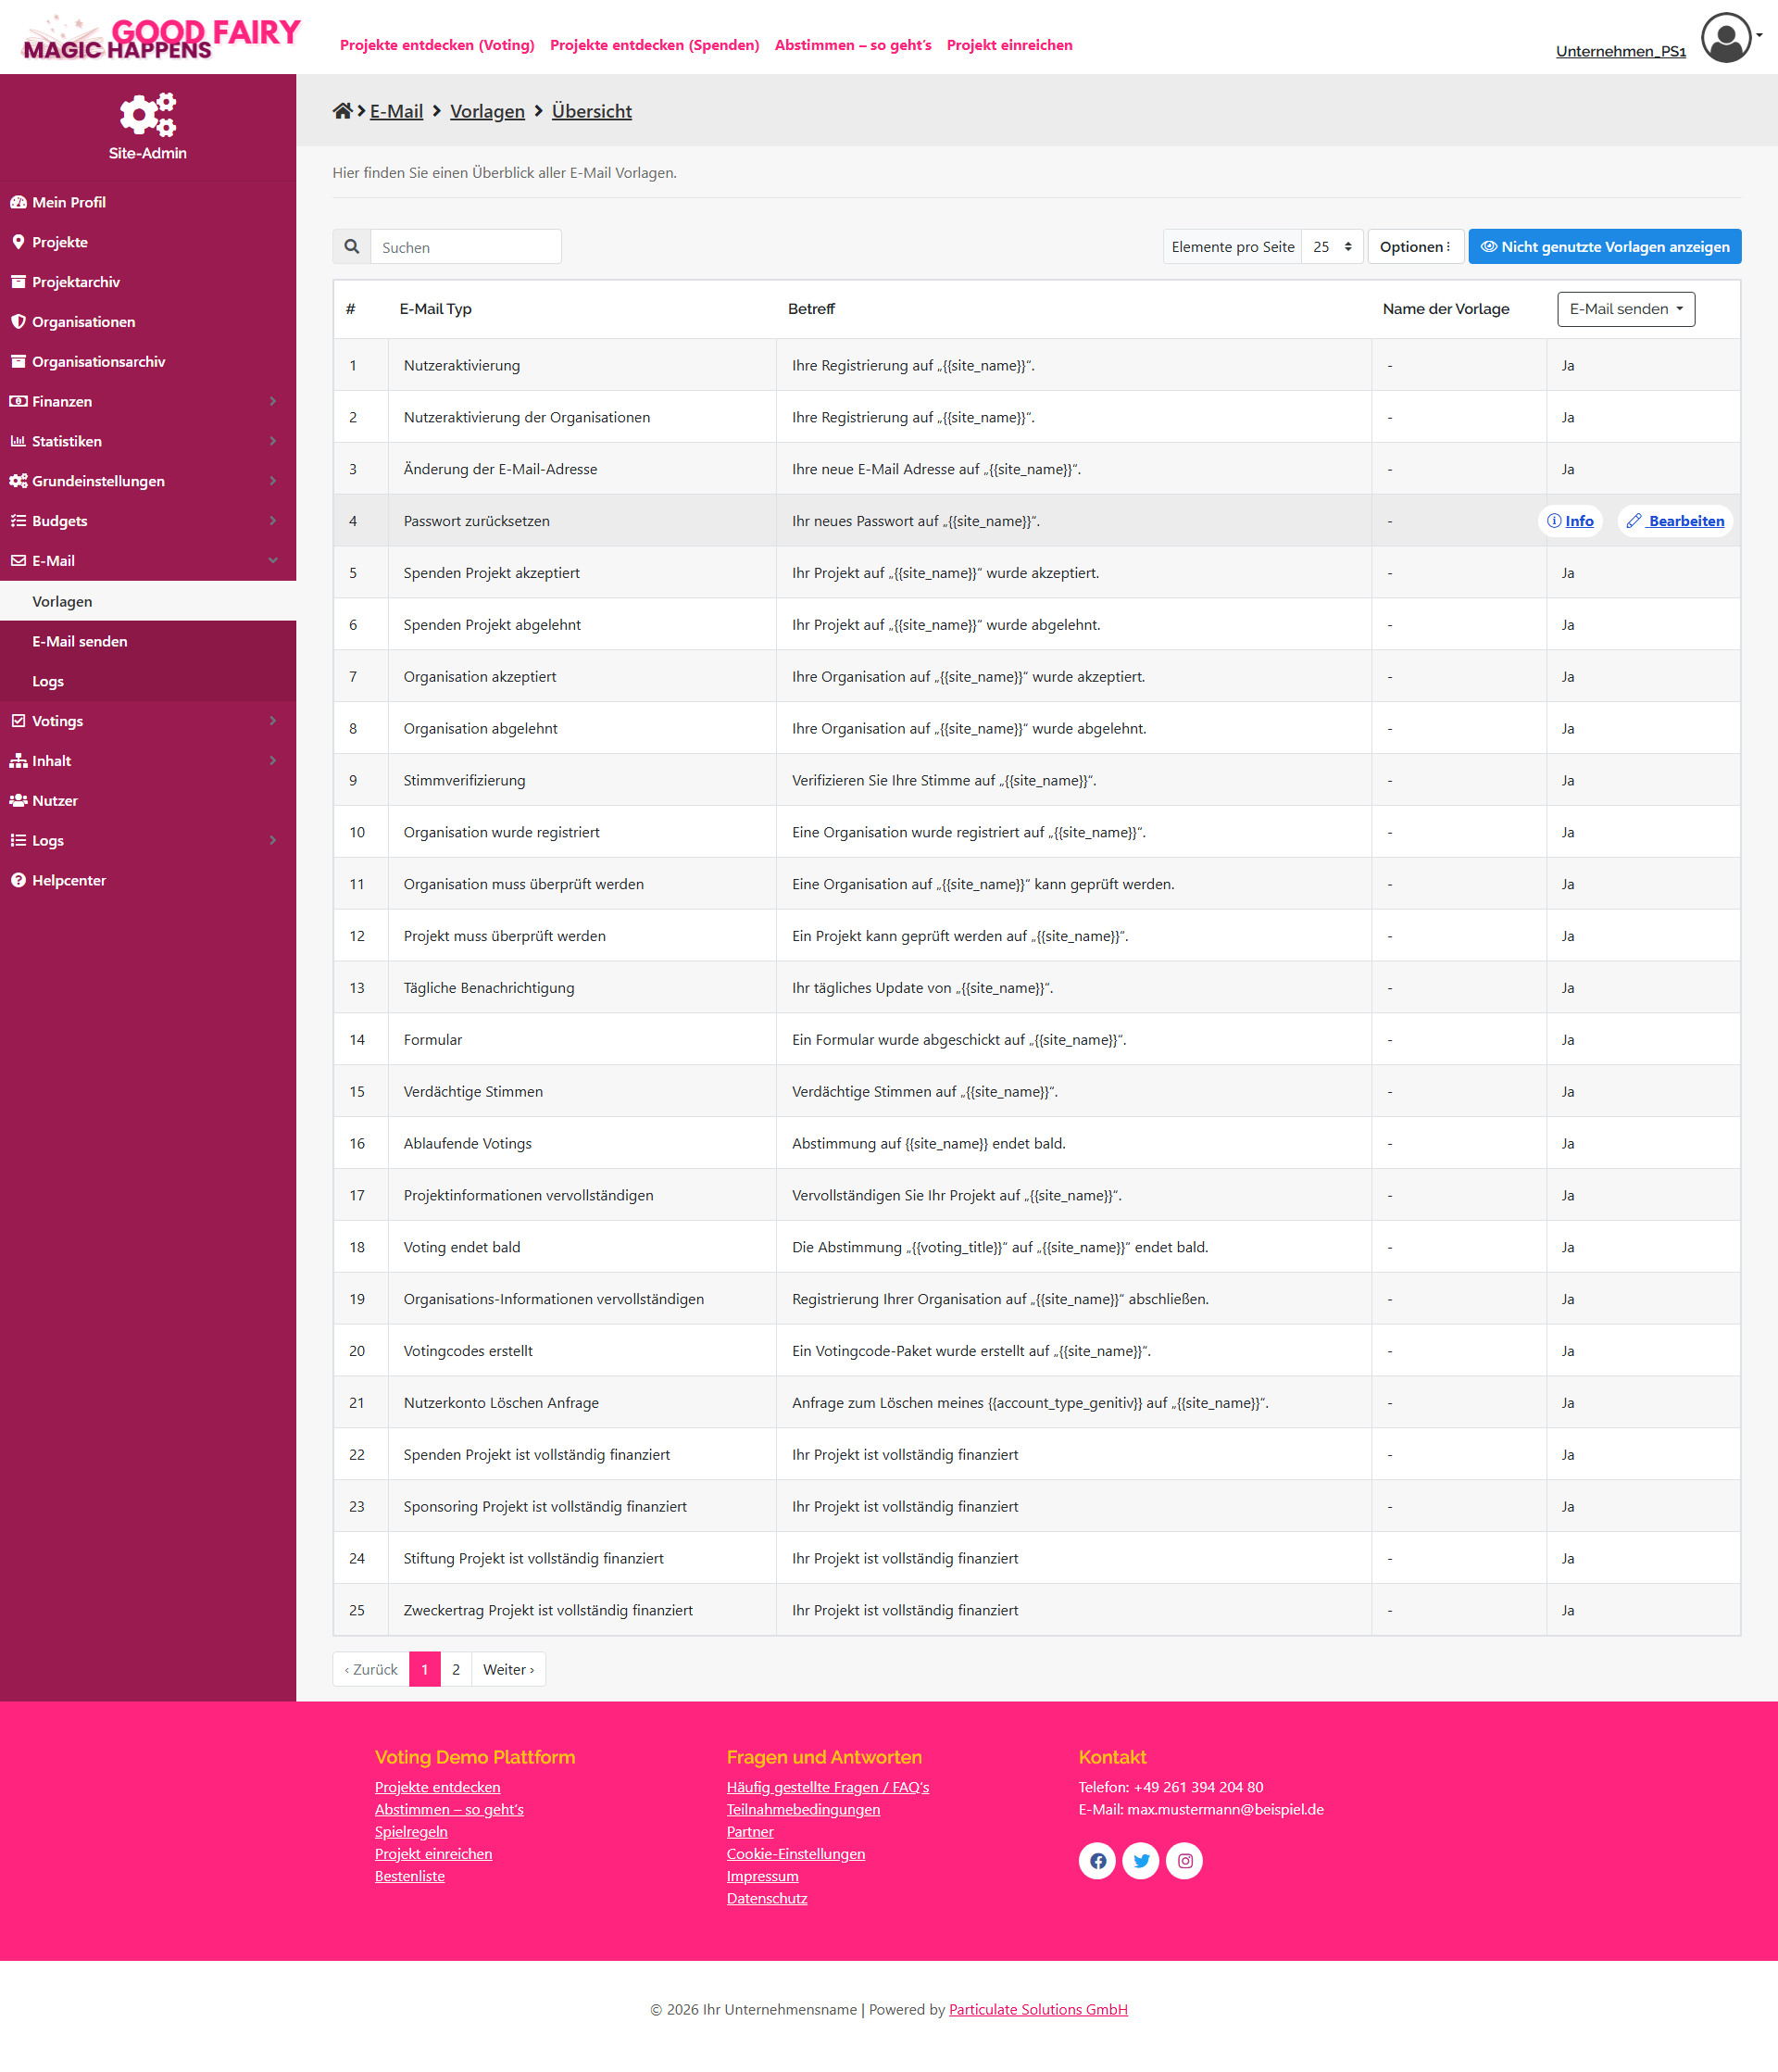1778x2072 pixels.
Task: Open Häufig gestellte Fragen / FAQ's link
Action: pyautogui.click(x=828, y=1787)
